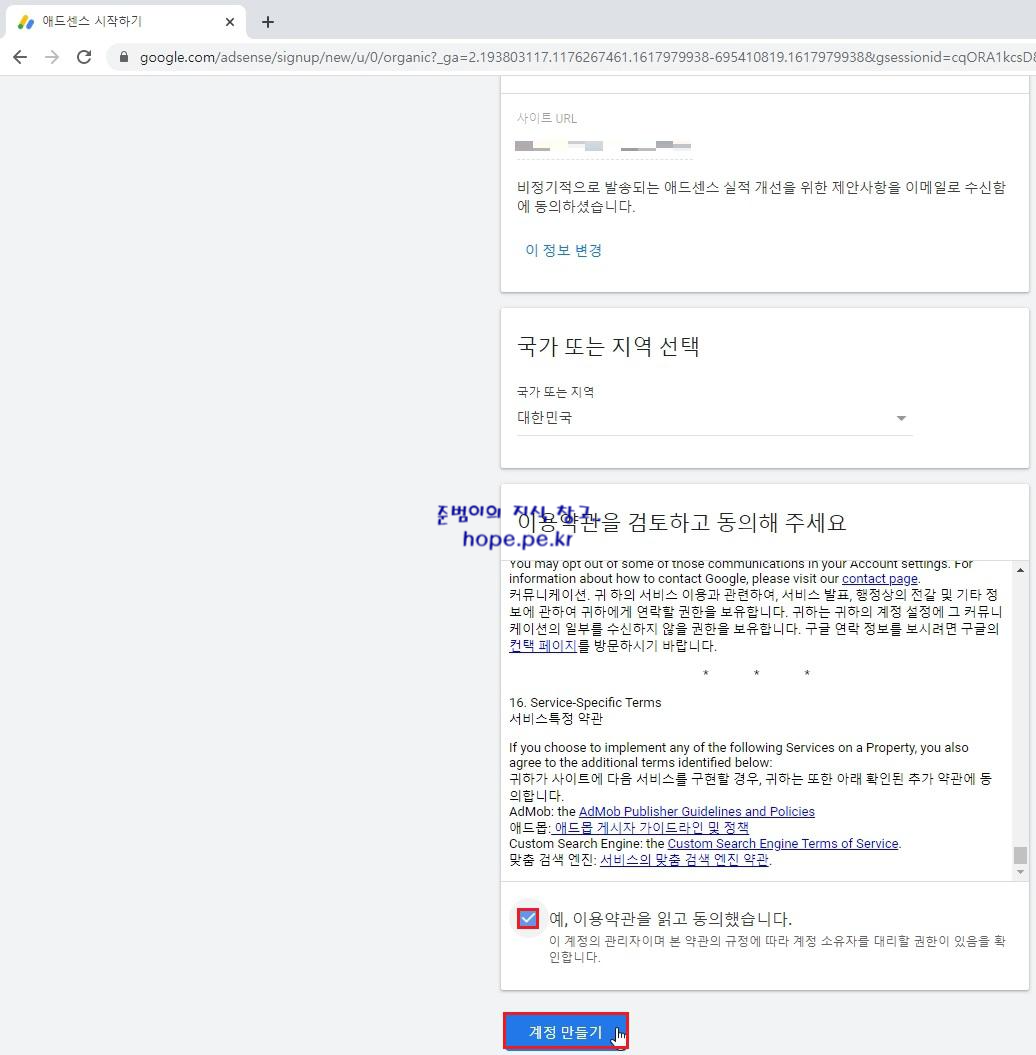The width and height of the screenshot is (1036, 1055).
Task: Click the 계정 만들기 button
Action: click(565, 1031)
